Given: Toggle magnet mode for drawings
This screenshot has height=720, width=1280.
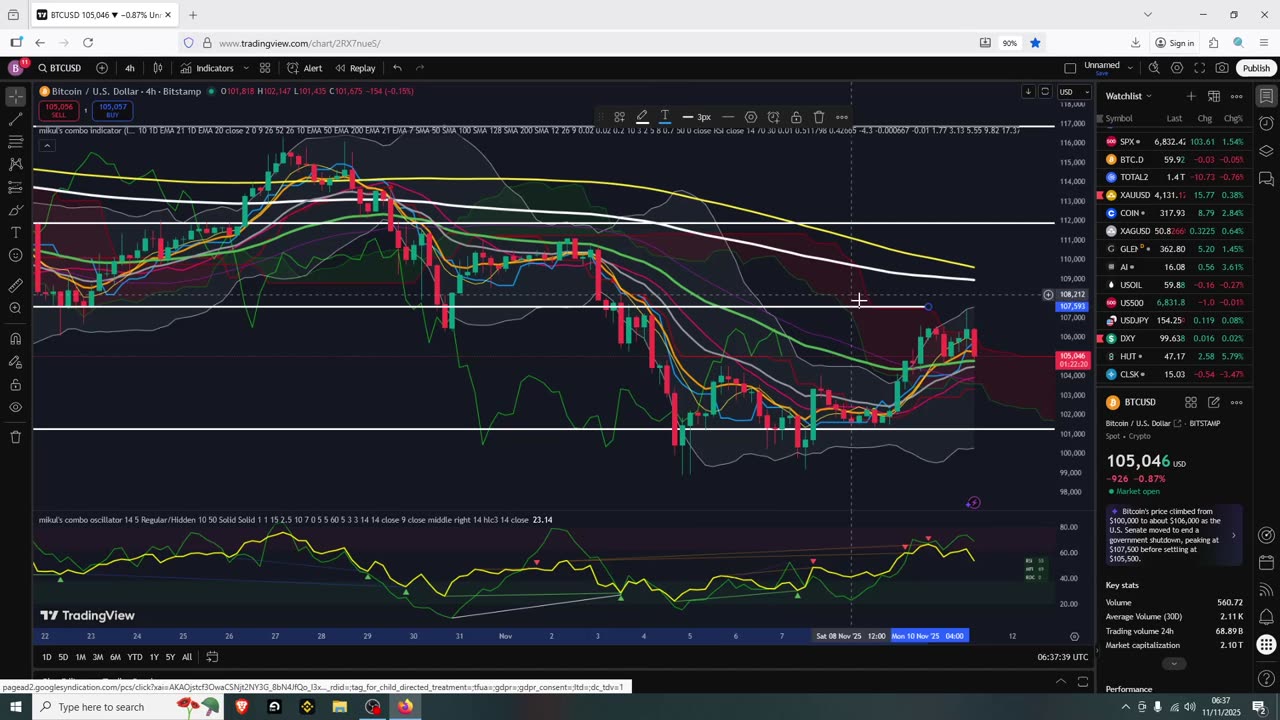Looking at the screenshot, I should coord(15,338).
